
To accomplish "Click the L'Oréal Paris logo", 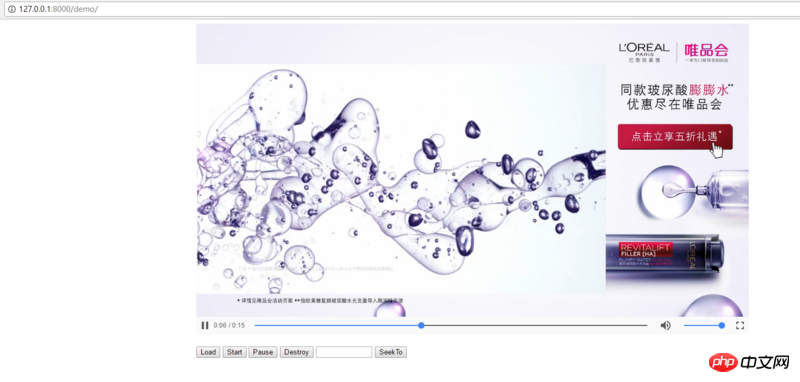I will click(x=644, y=52).
